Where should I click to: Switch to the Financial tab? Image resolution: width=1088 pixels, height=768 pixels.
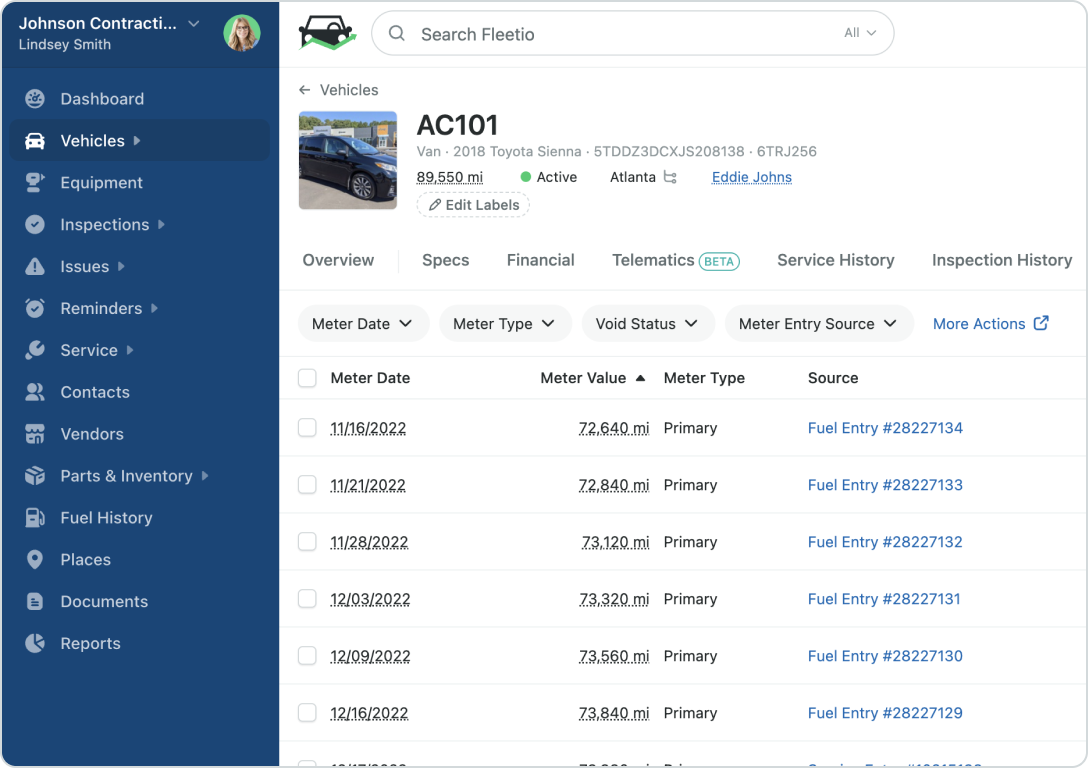click(541, 260)
